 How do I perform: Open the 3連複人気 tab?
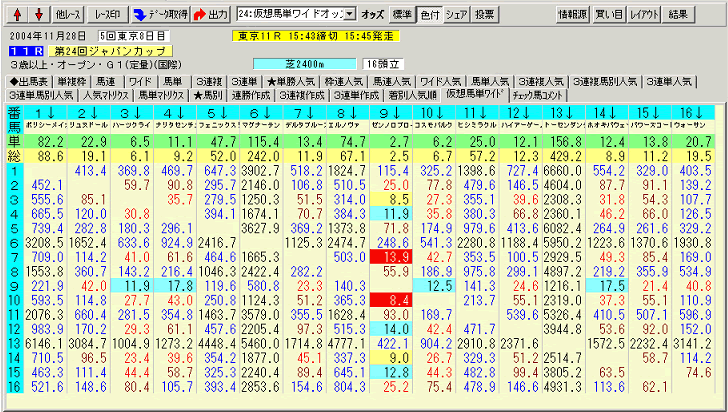[x=541, y=82]
